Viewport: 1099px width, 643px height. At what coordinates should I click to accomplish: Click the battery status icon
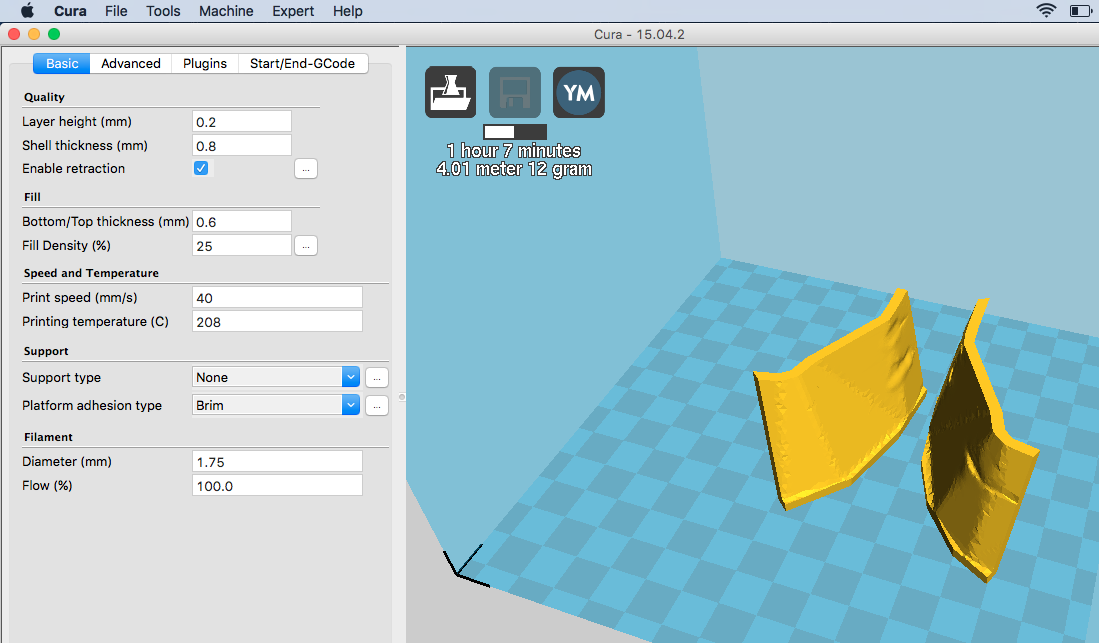pos(1080,11)
